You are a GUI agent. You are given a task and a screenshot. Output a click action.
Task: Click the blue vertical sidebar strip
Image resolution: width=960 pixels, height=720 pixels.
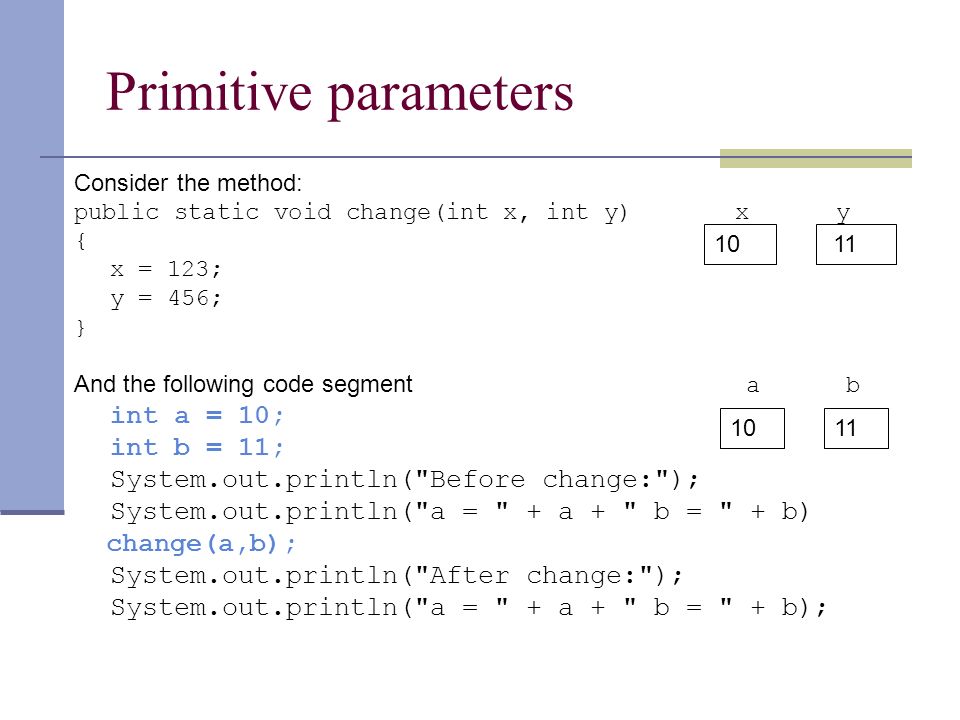point(32,256)
